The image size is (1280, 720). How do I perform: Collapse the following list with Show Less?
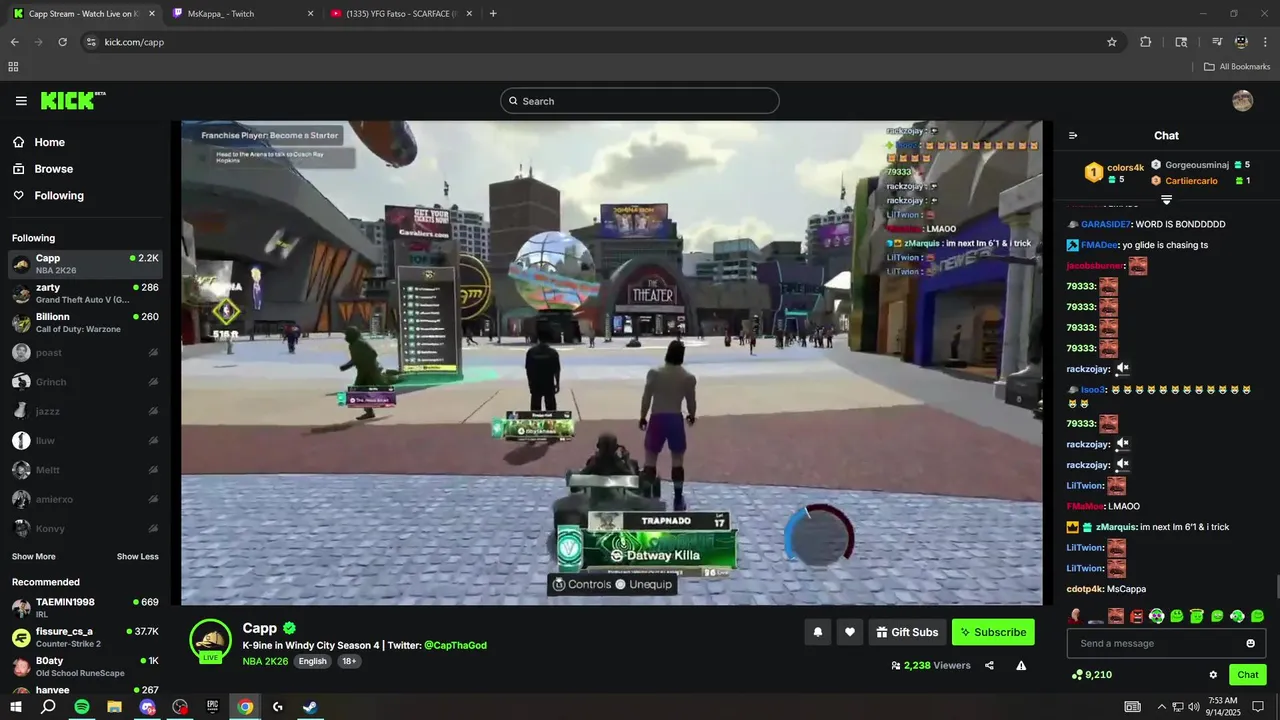(x=138, y=557)
